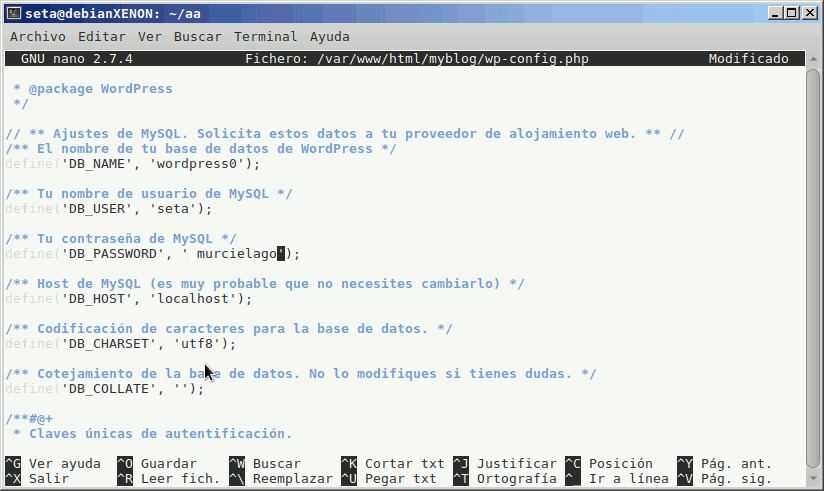Image resolution: width=824 pixels, height=491 pixels.
Task: Click 'DB_HOST' constant text
Action: (x=97, y=299)
